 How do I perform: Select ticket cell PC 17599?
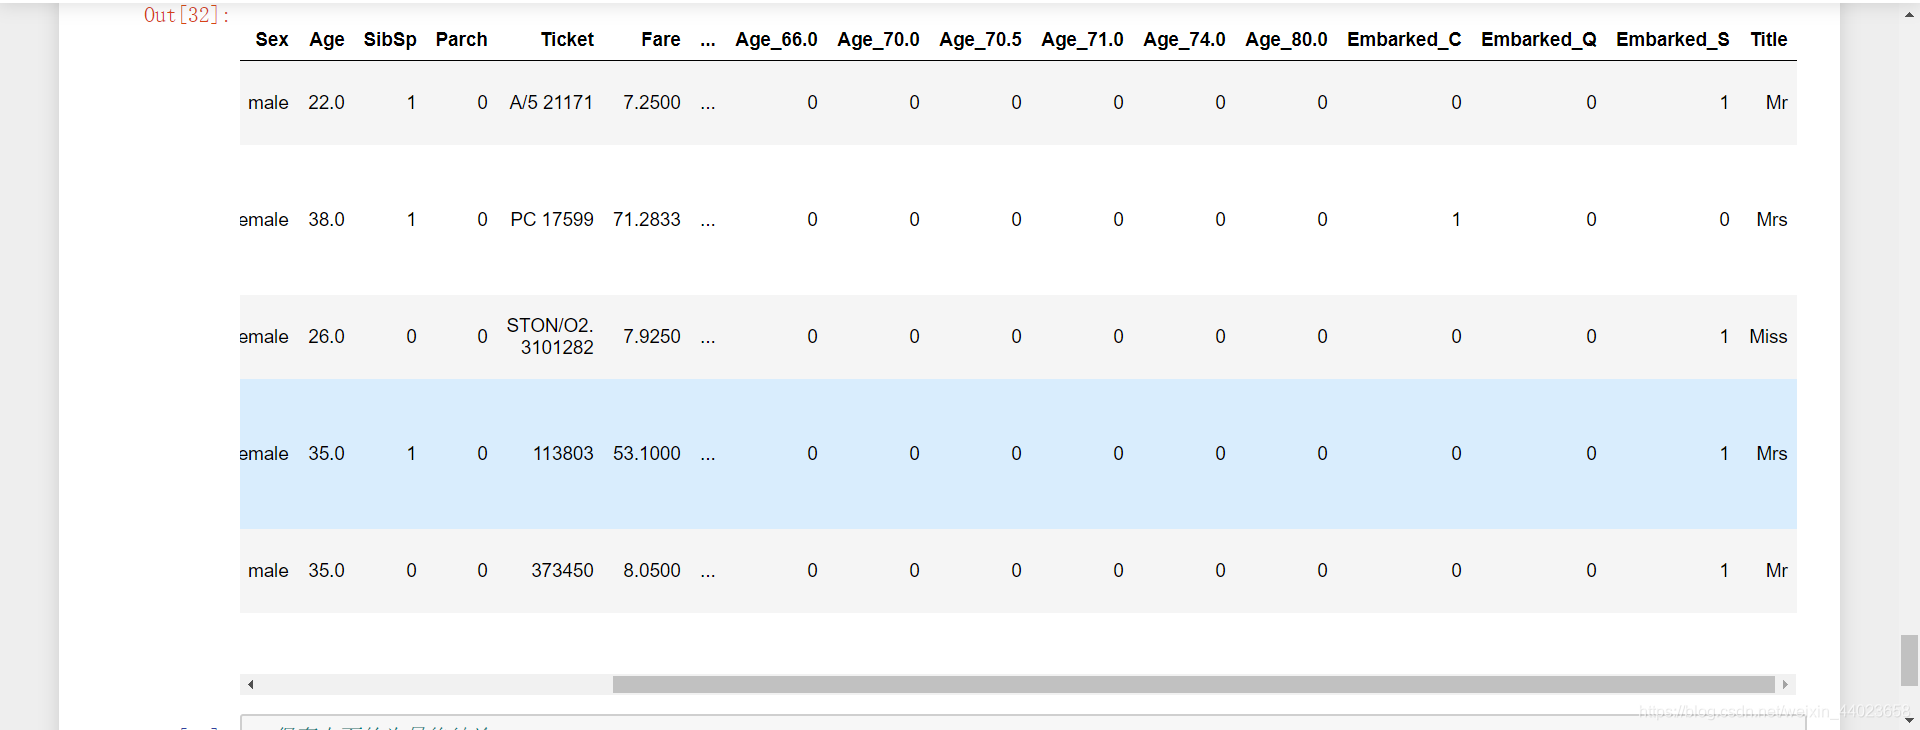click(x=552, y=220)
